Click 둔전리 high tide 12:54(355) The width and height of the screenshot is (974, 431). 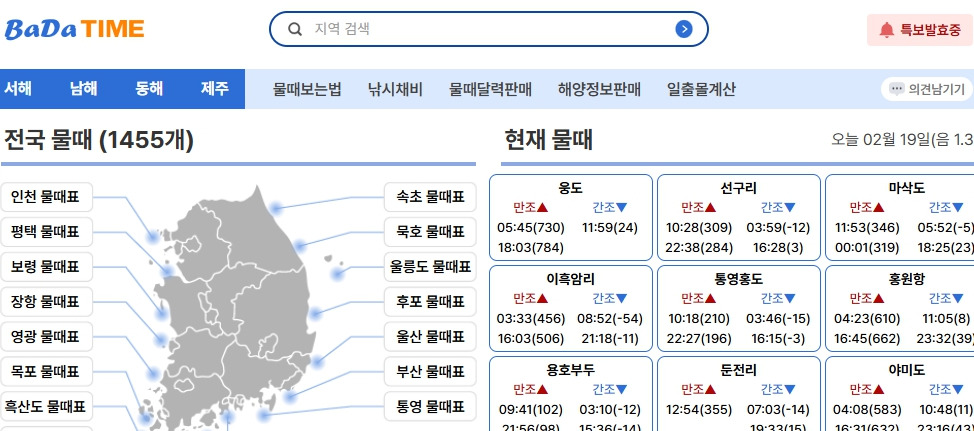(699, 411)
